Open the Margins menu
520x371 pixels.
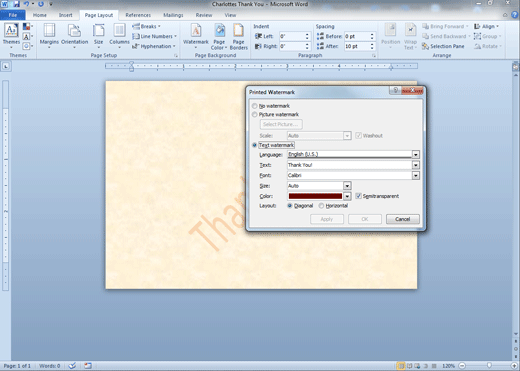[x=49, y=35]
